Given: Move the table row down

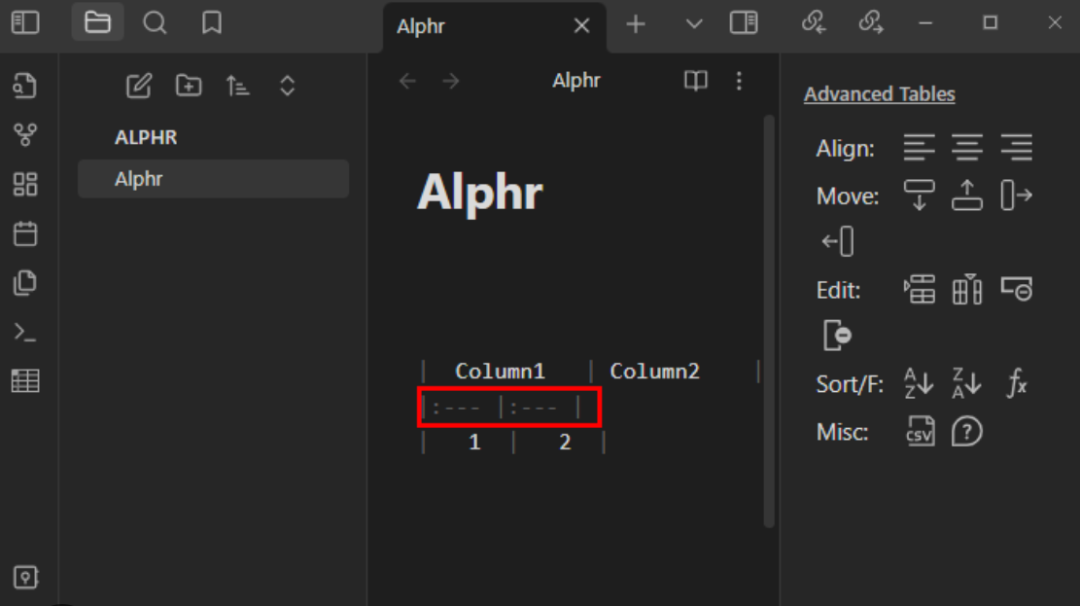Looking at the screenshot, I should tap(920, 196).
